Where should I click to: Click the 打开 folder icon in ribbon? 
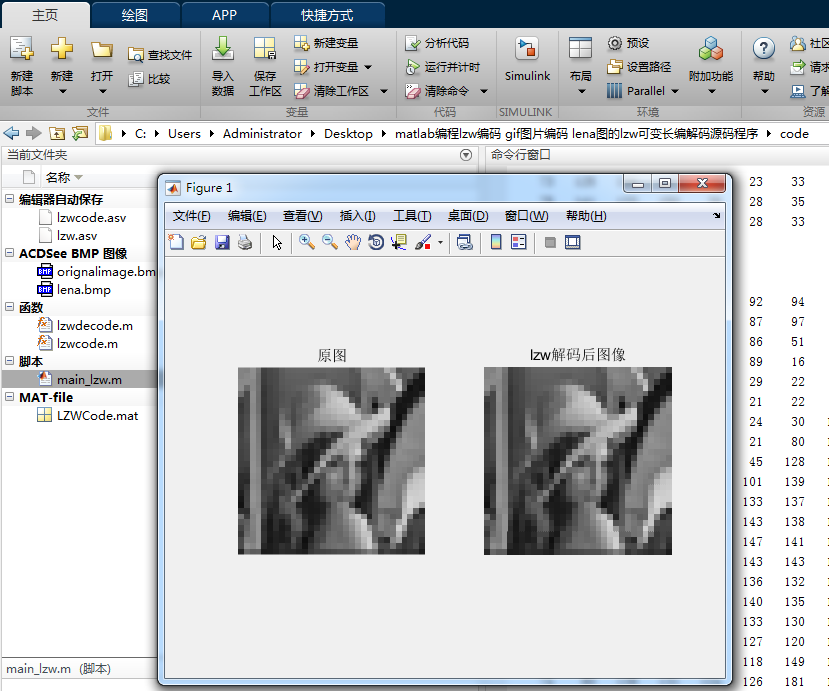coord(102,50)
